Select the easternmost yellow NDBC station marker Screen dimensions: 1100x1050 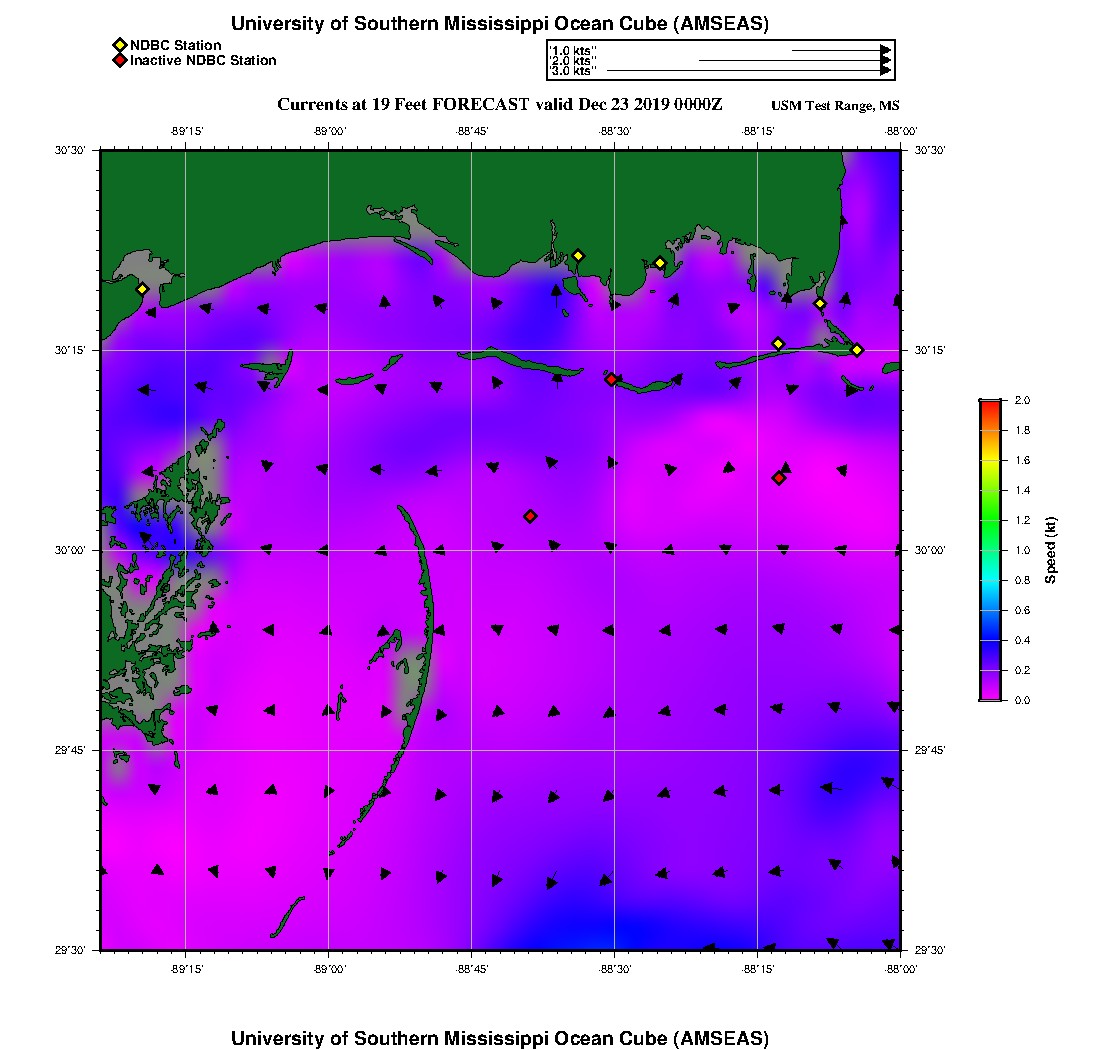pyautogui.click(x=857, y=349)
